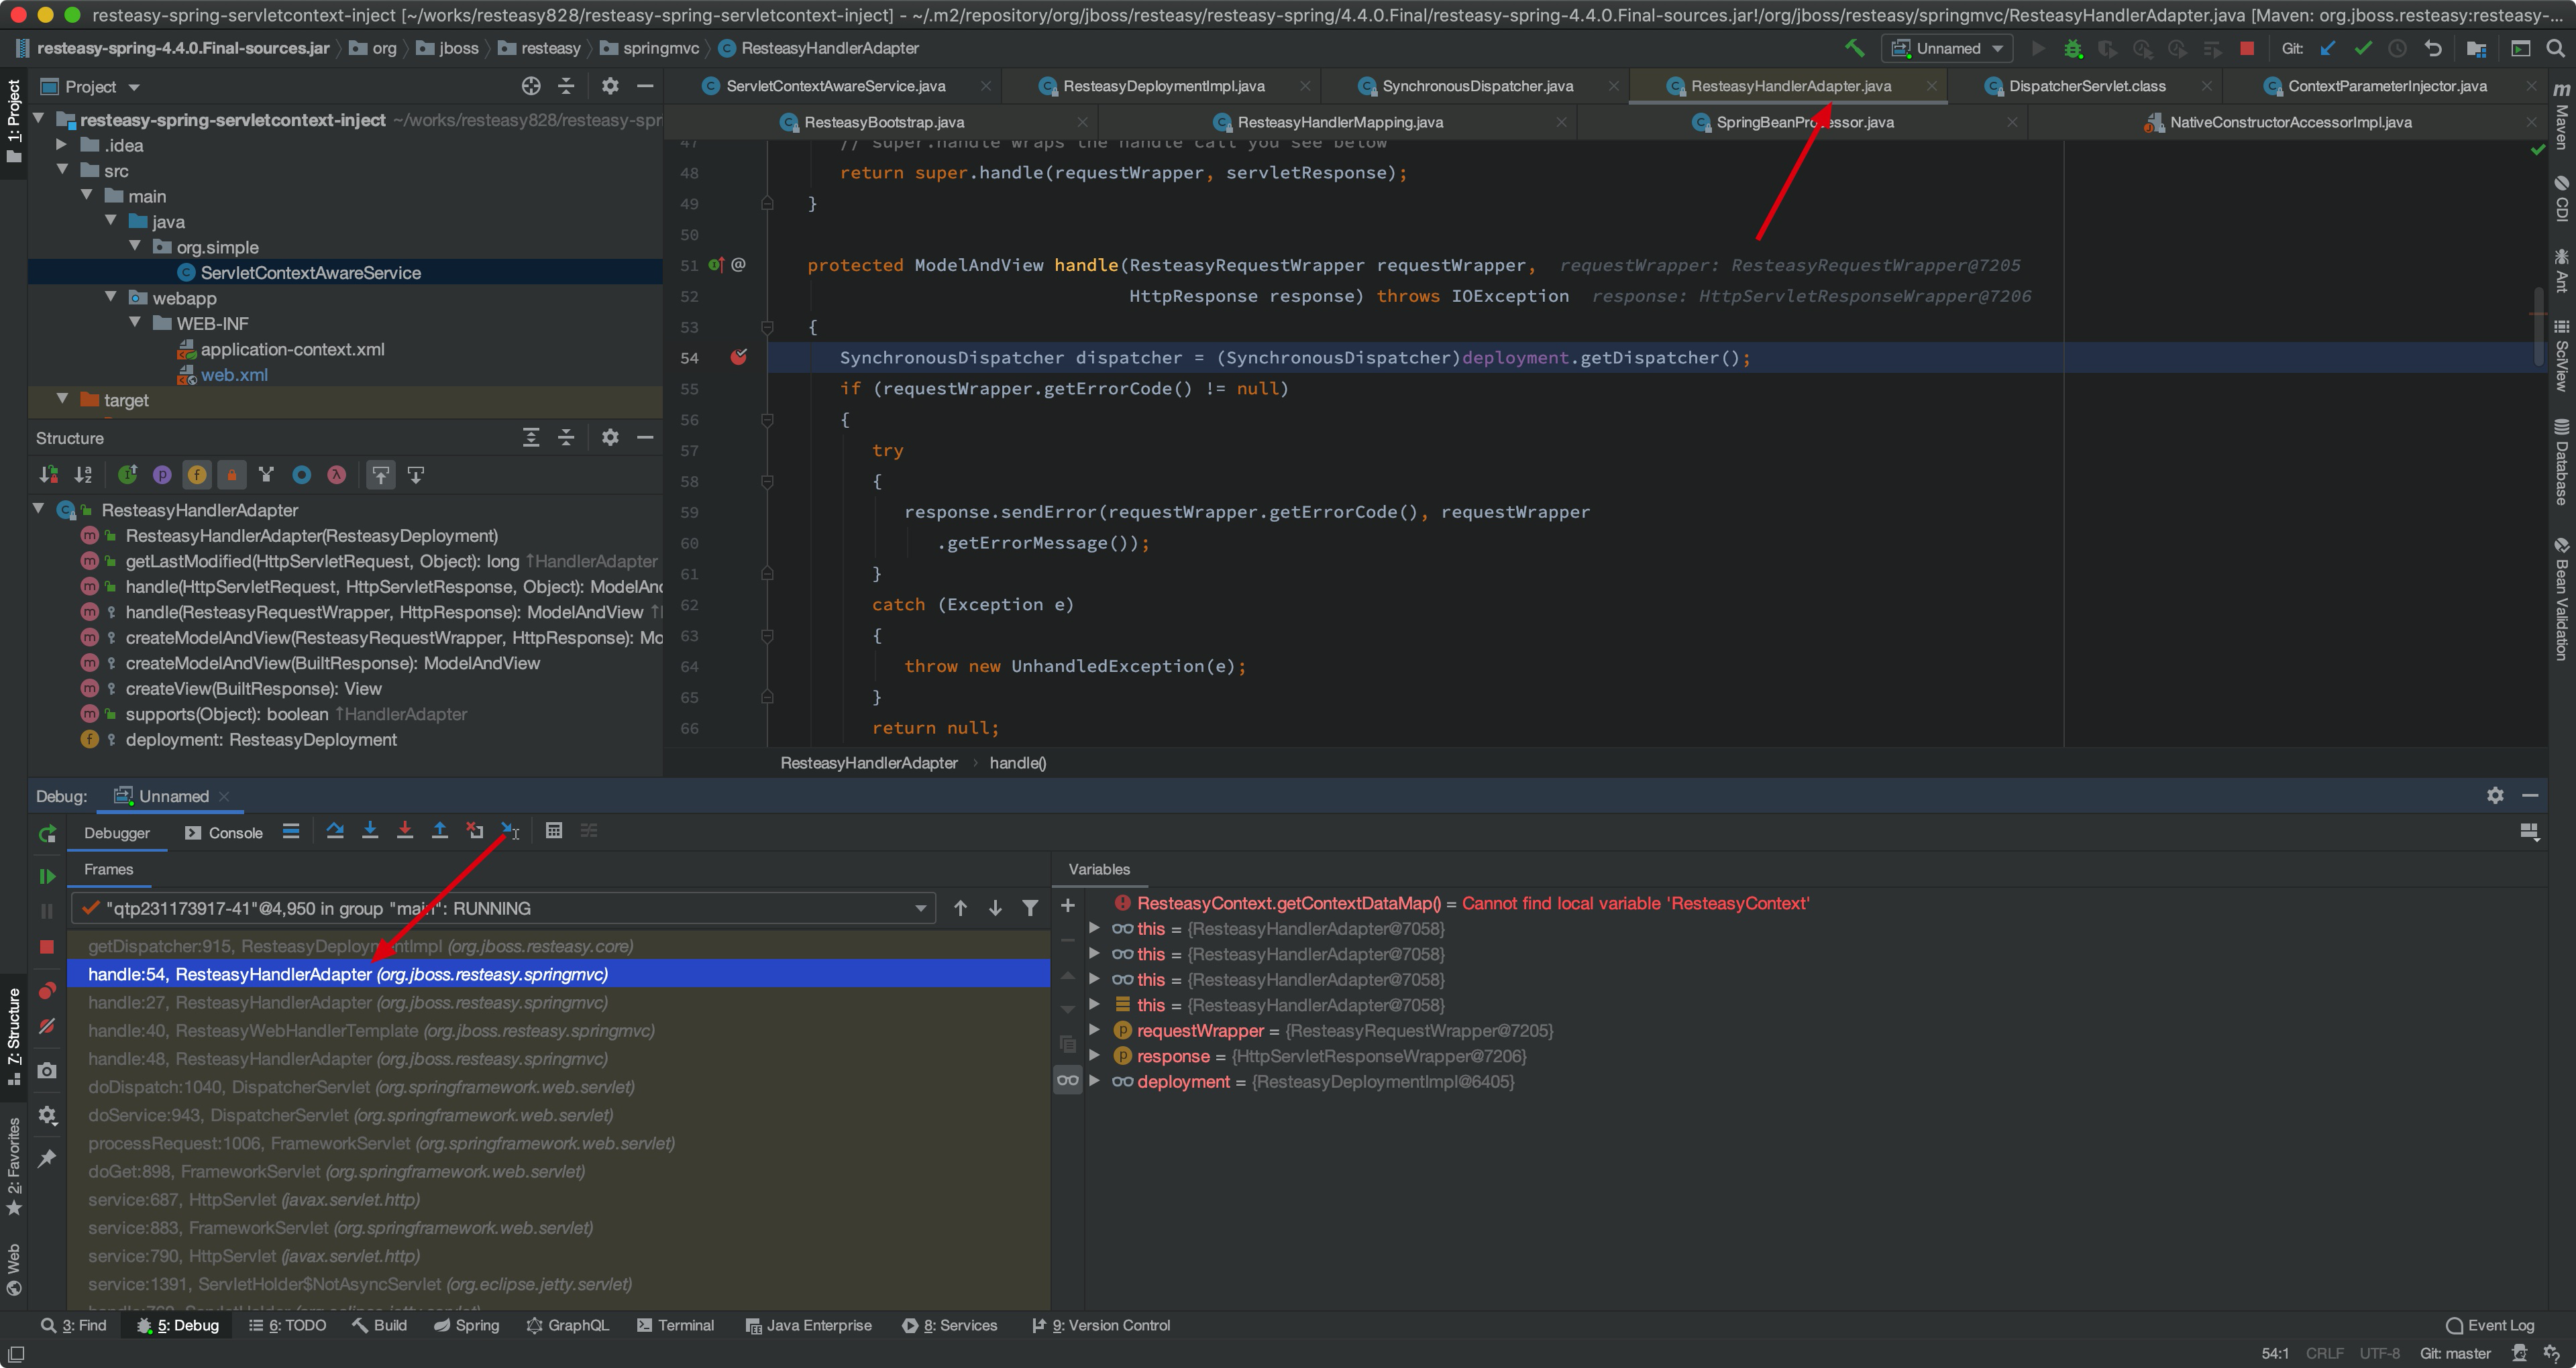
Task: Open the thread selector dropdown in Frames
Action: (919, 908)
